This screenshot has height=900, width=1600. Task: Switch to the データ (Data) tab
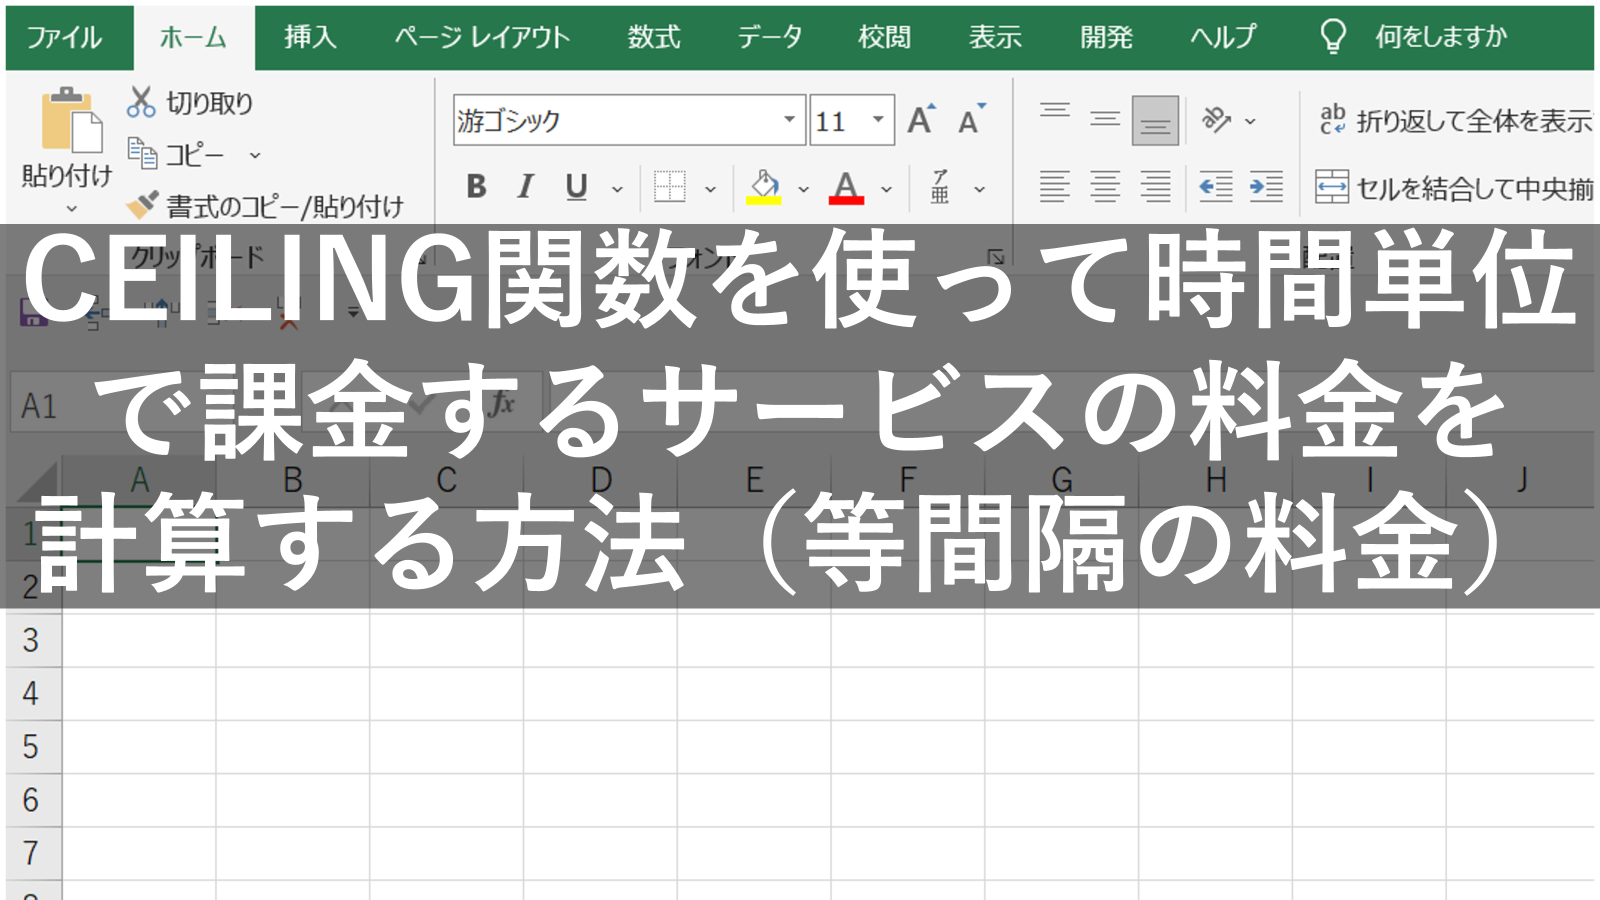770,38
